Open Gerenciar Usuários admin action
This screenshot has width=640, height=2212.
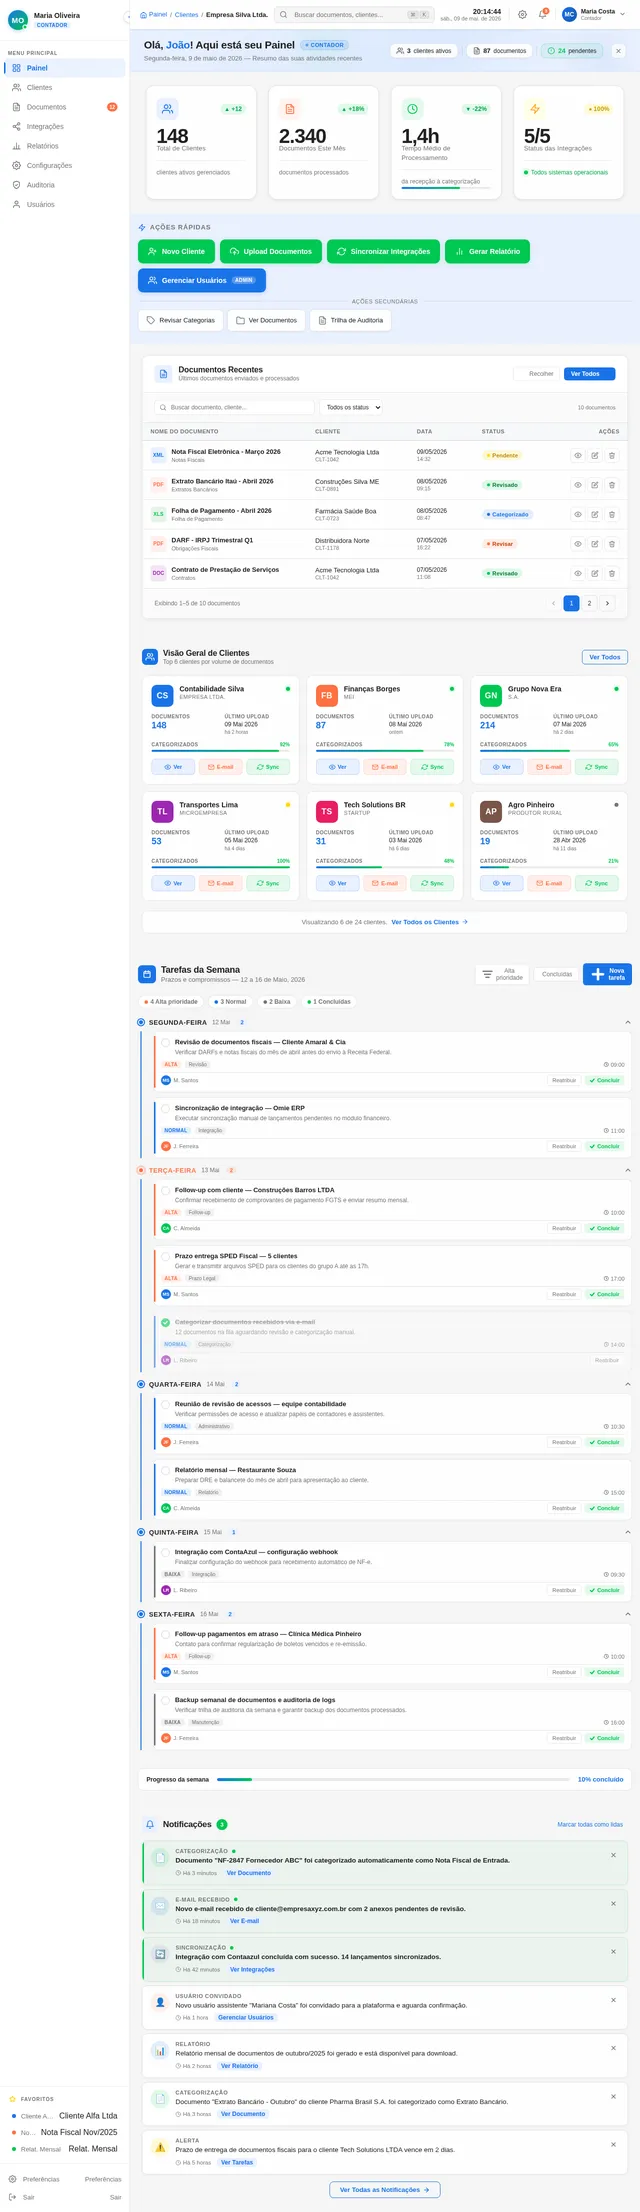(x=202, y=280)
